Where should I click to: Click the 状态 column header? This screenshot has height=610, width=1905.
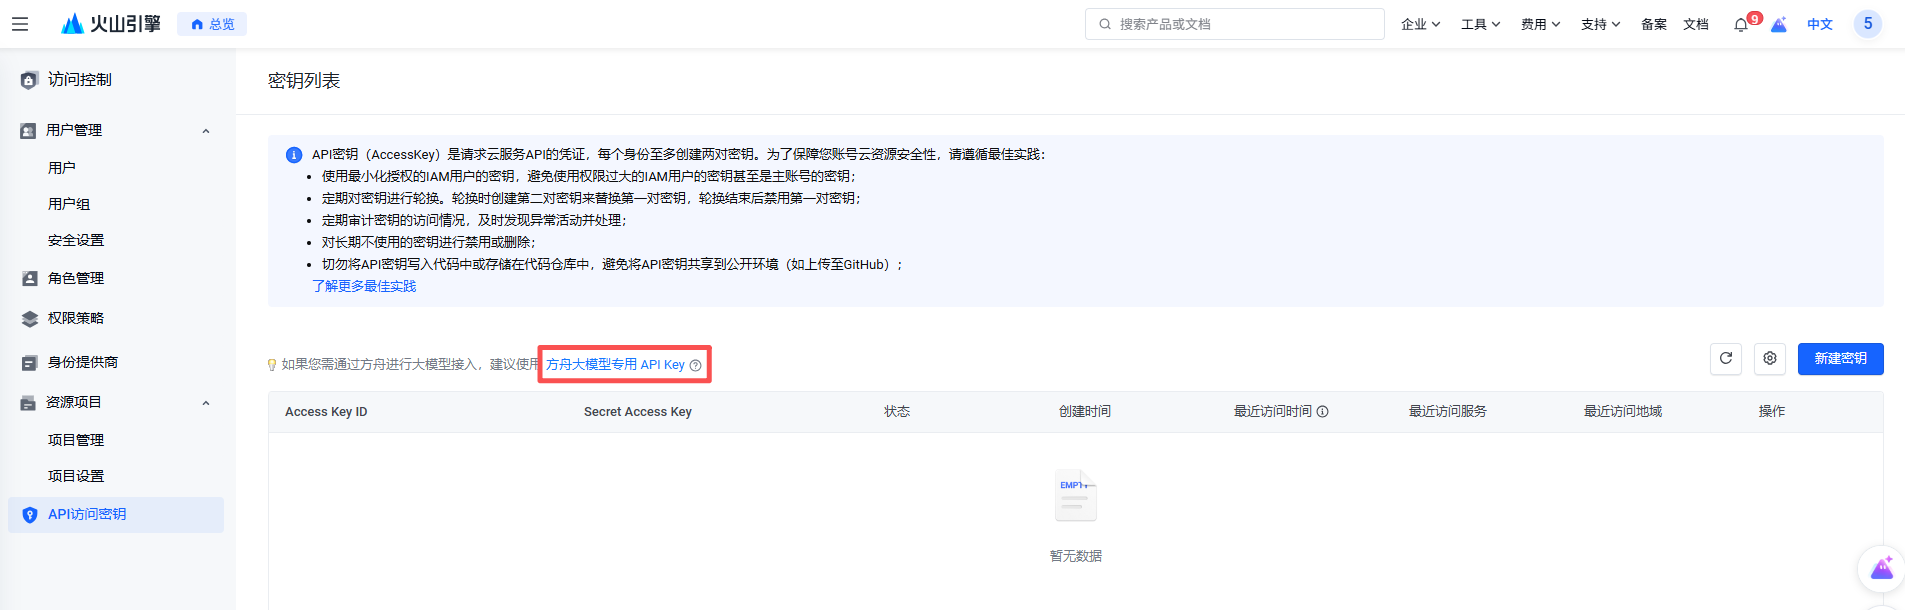click(x=897, y=411)
